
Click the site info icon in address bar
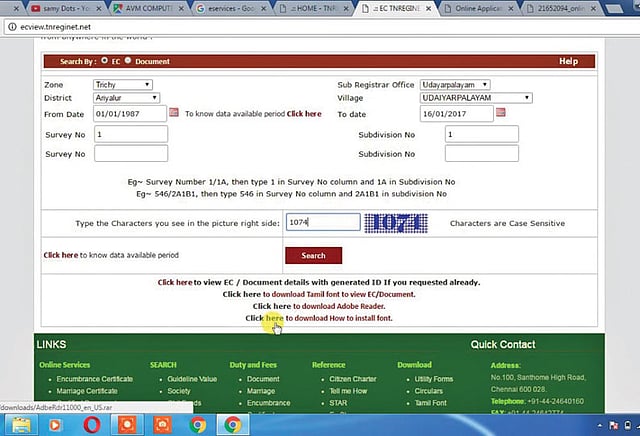point(10,26)
